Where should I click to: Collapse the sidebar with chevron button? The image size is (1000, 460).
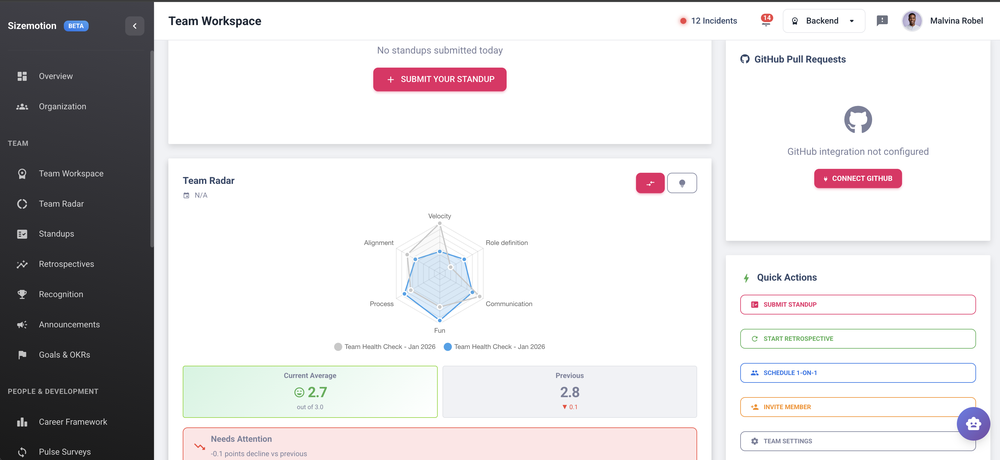coord(135,26)
